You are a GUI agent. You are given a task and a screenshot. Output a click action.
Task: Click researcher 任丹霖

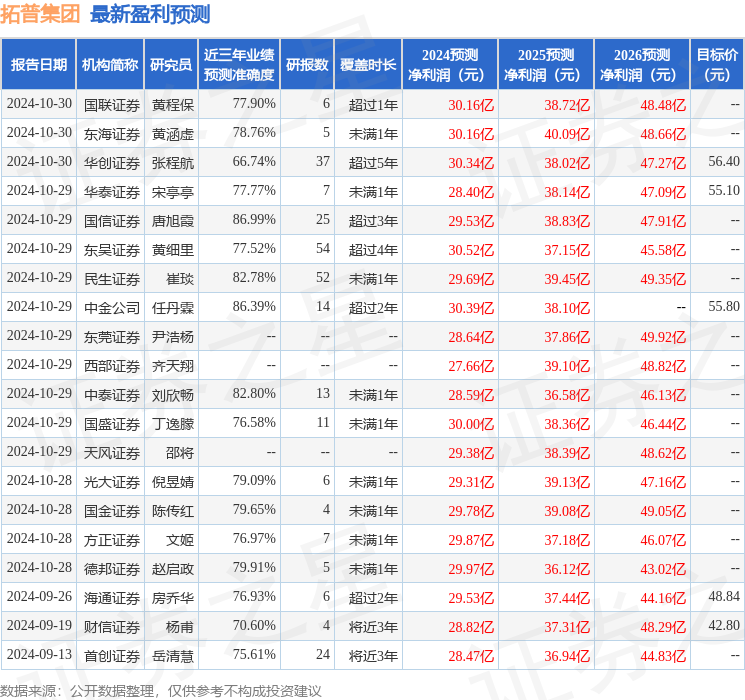pos(173,308)
